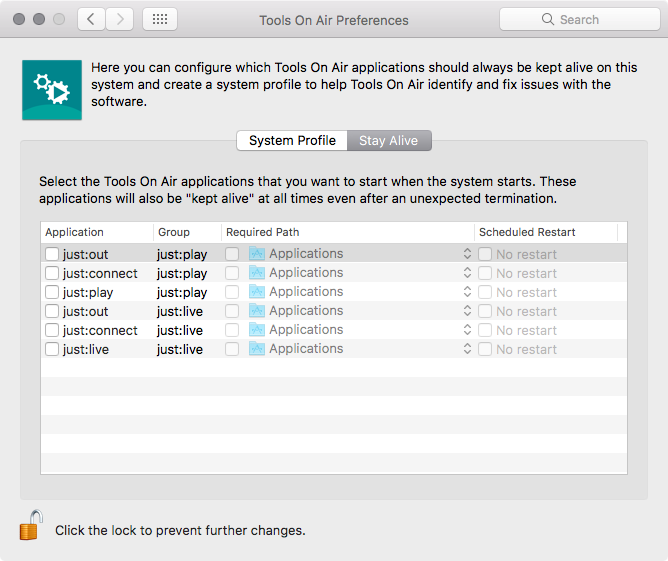668x561 pixels.
Task: Click the Group column header
Action: 187,232
